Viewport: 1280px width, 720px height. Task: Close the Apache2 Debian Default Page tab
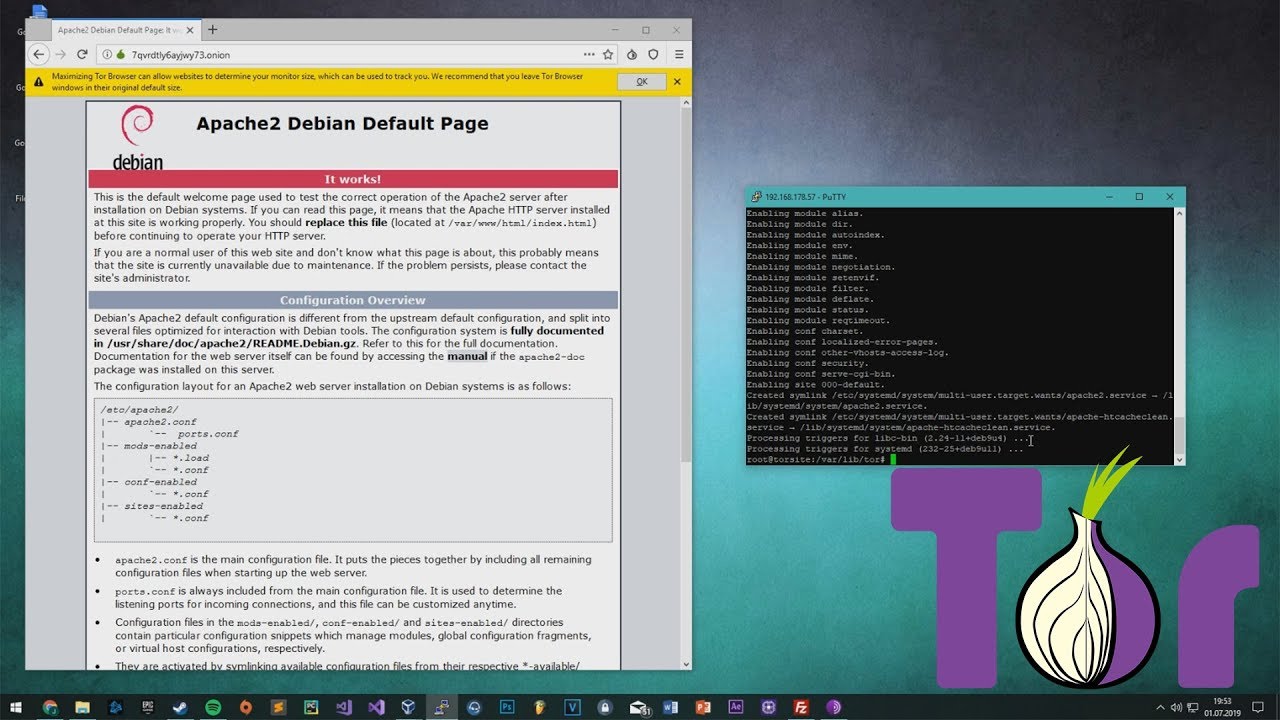[192, 30]
